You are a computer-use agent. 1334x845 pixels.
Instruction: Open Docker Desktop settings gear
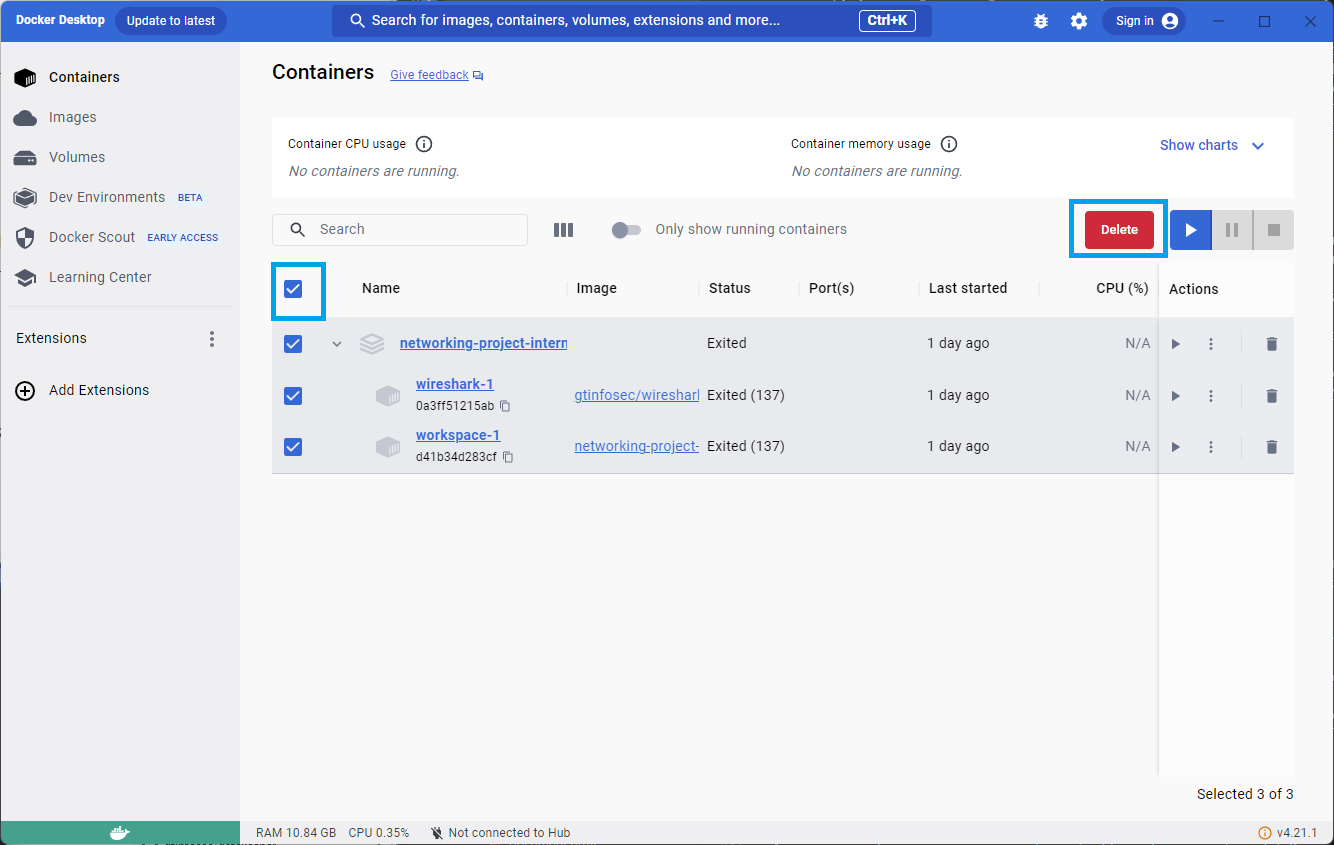tap(1079, 20)
